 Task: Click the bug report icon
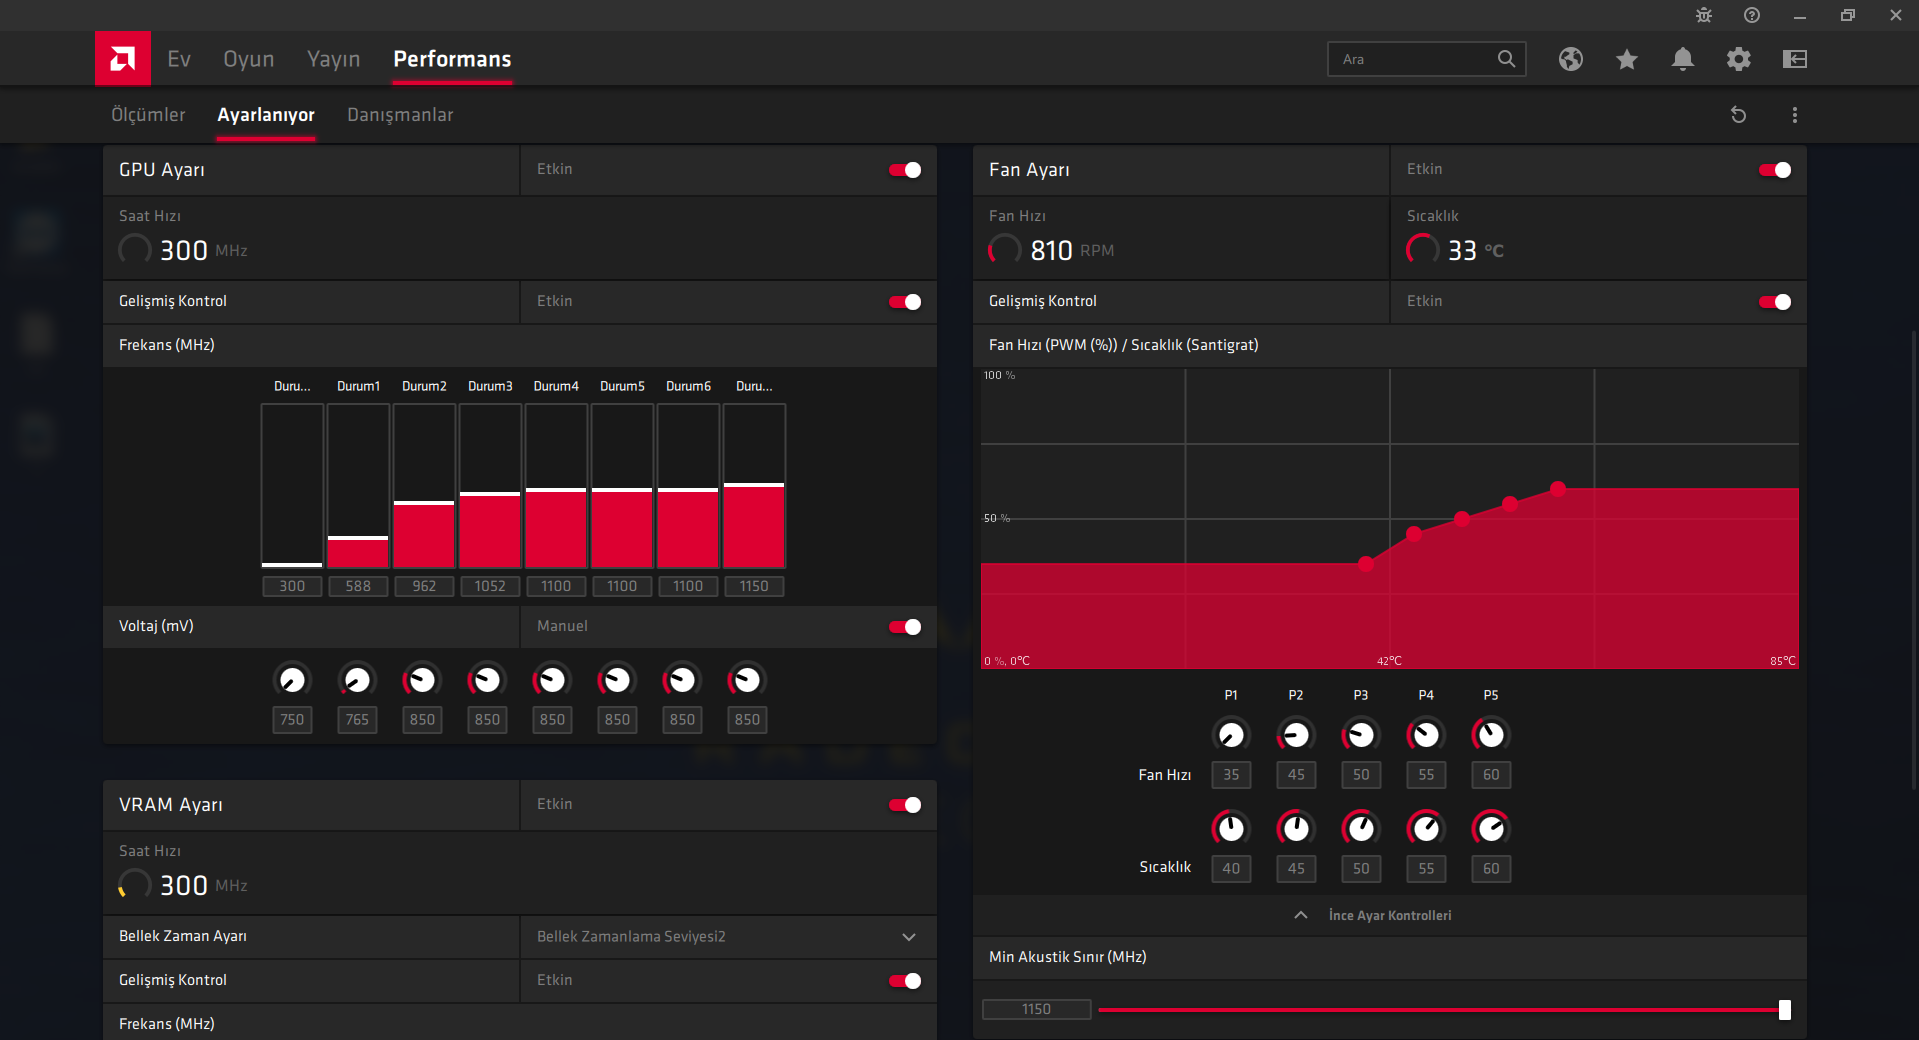pyautogui.click(x=1704, y=15)
